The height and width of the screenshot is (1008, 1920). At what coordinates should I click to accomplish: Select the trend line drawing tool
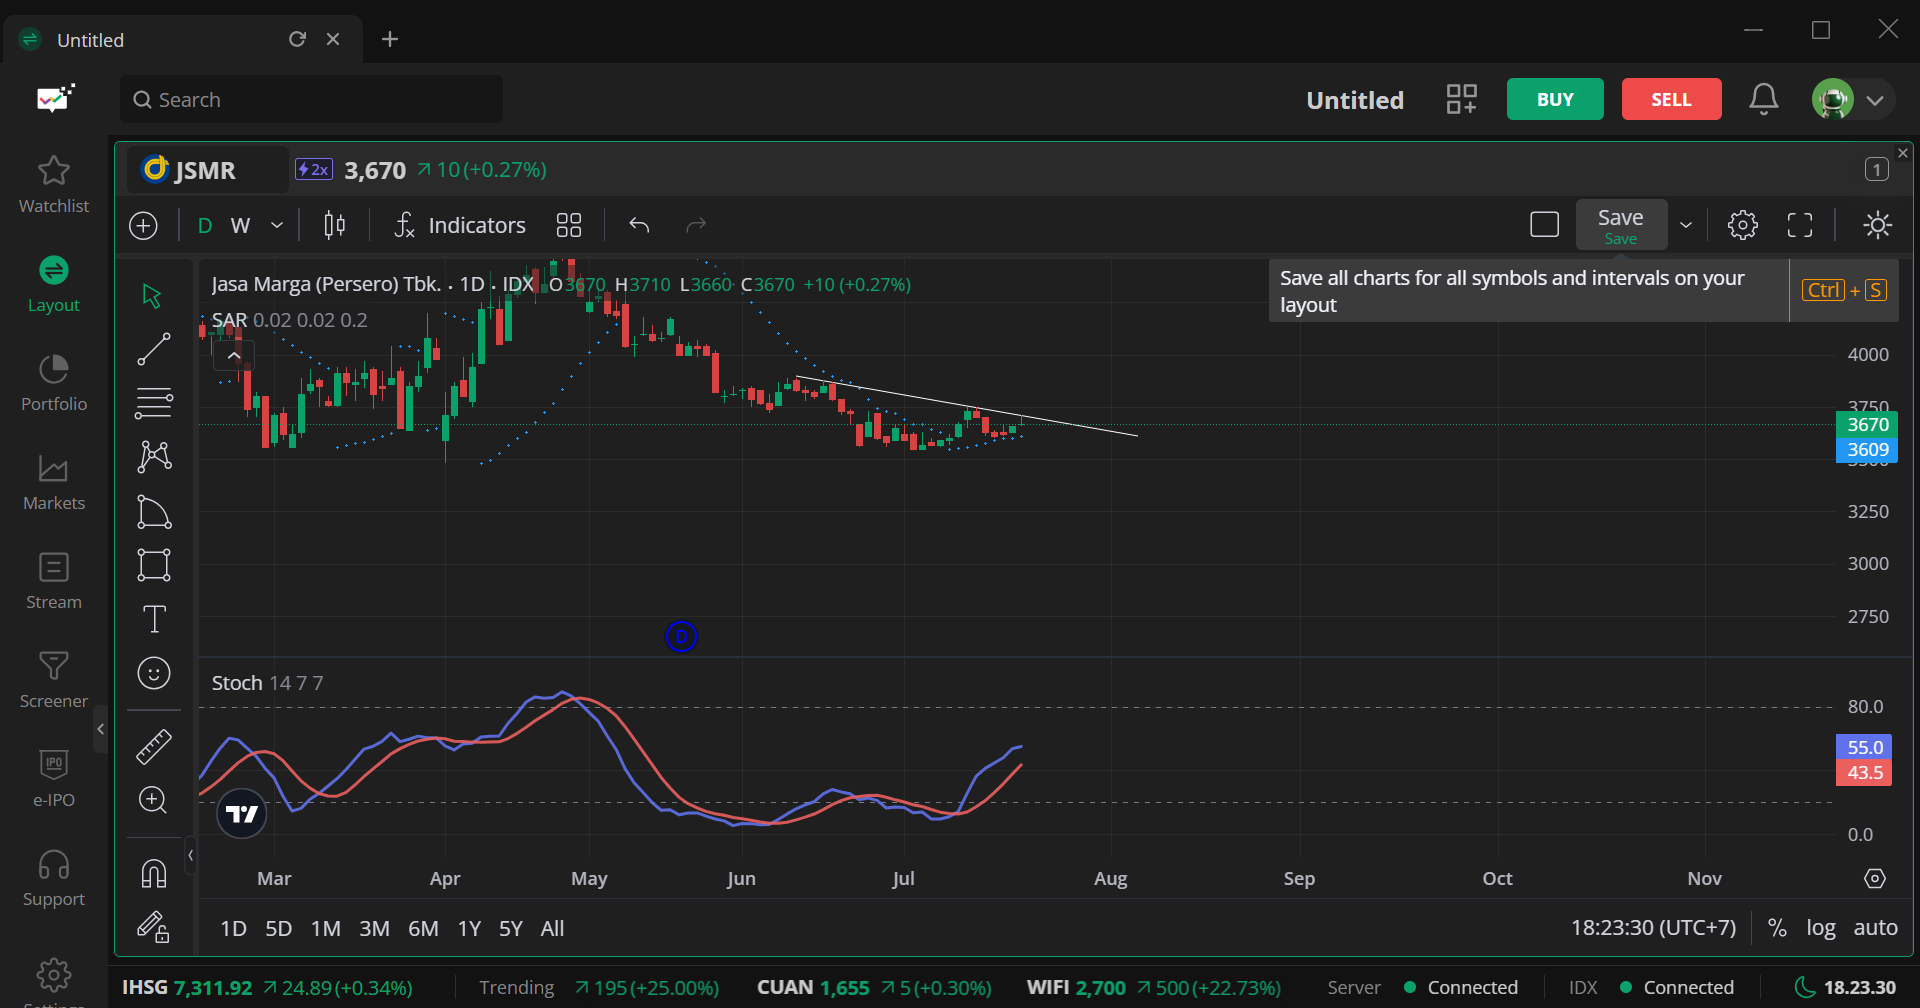pos(153,350)
